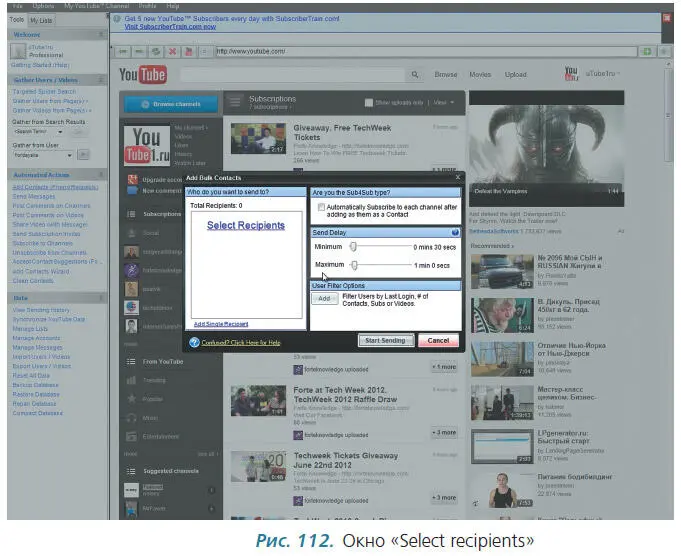Click the blue question mark help icon in dialog

pos(194,342)
